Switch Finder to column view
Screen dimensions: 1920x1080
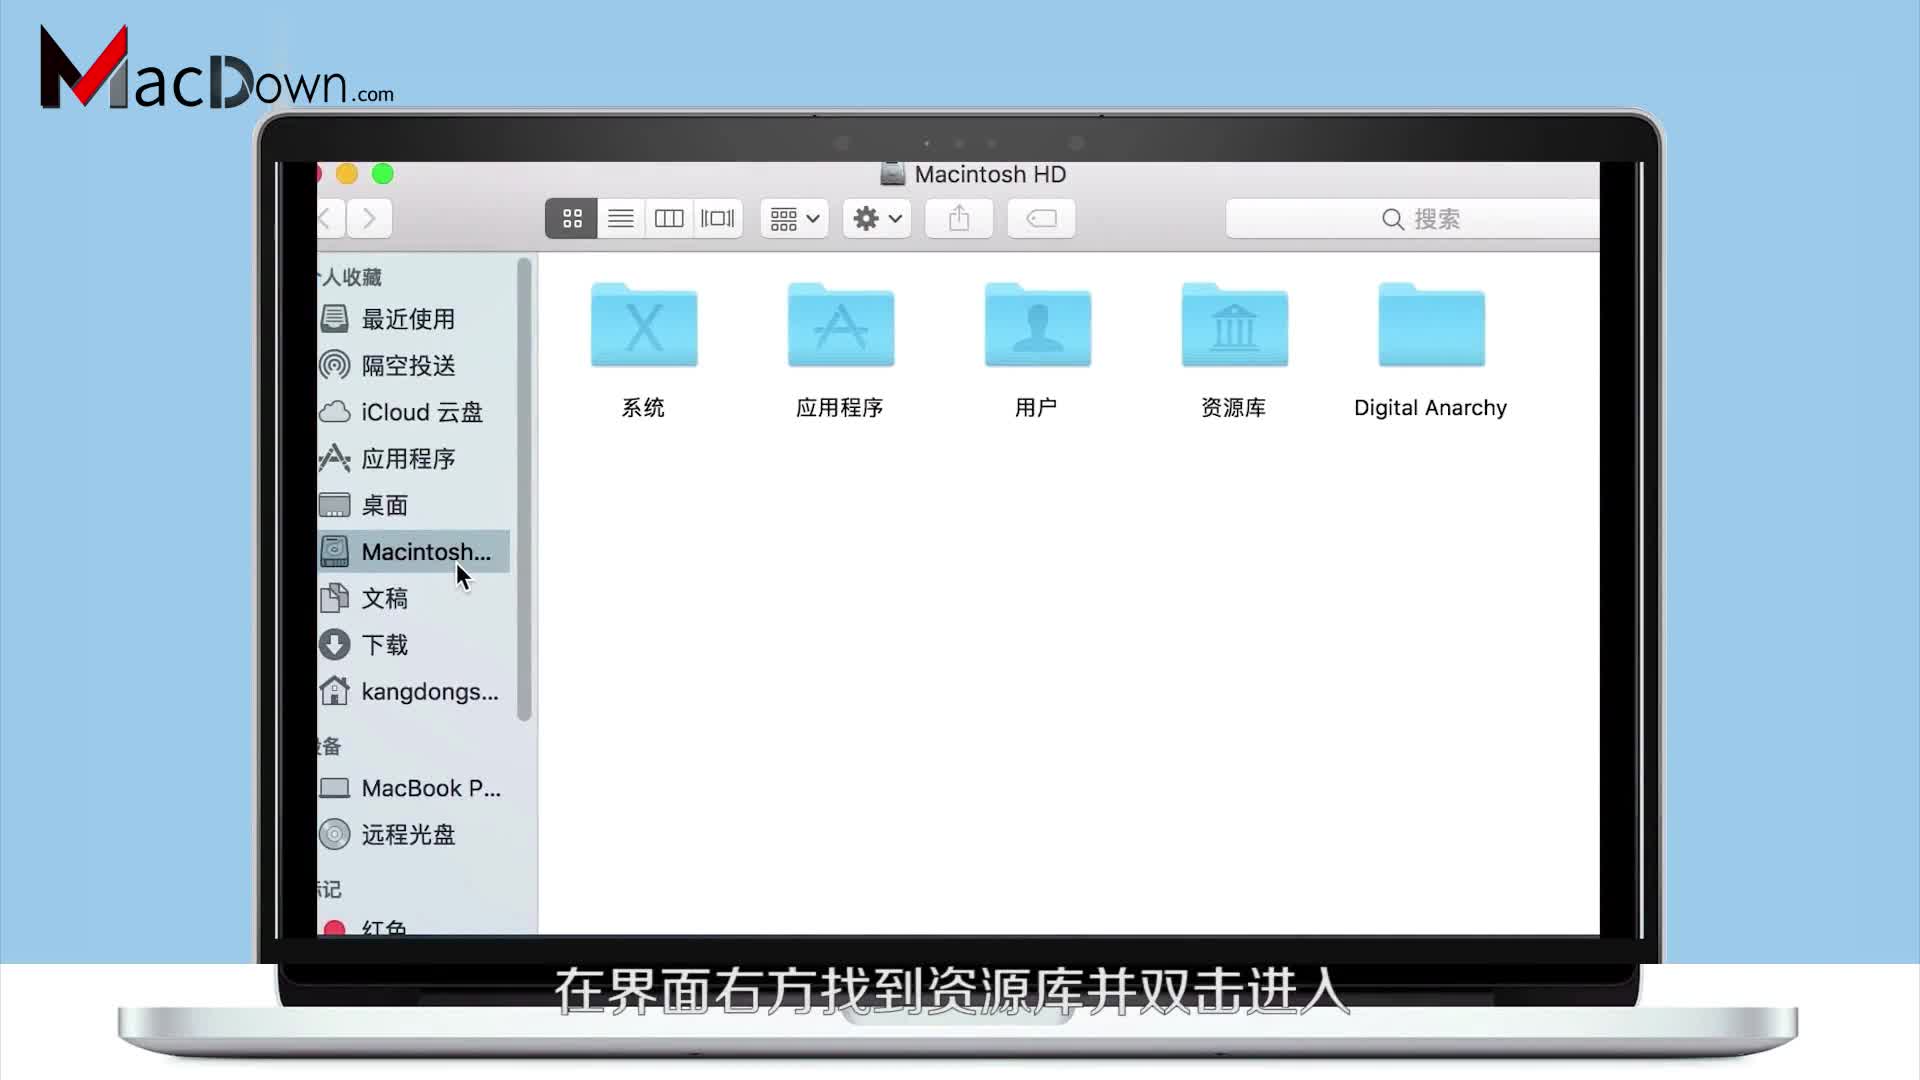pyautogui.click(x=668, y=218)
